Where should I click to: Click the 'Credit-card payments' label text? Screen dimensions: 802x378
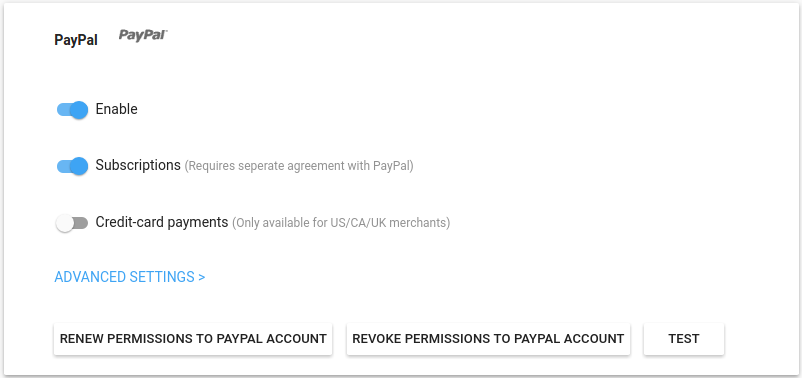pyautogui.click(x=162, y=222)
